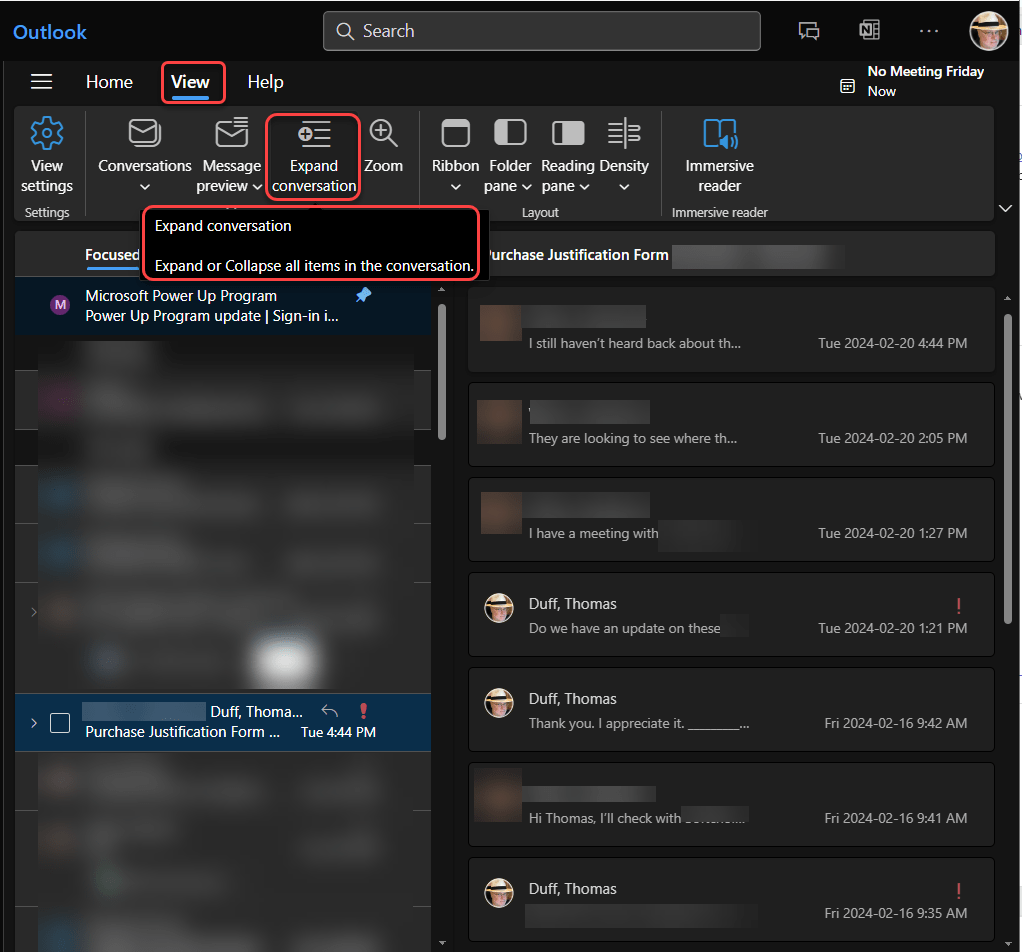Open the chat bubble icon in header
Image resolution: width=1022 pixels, height=952 pixels.
click(x=809, y=31)
